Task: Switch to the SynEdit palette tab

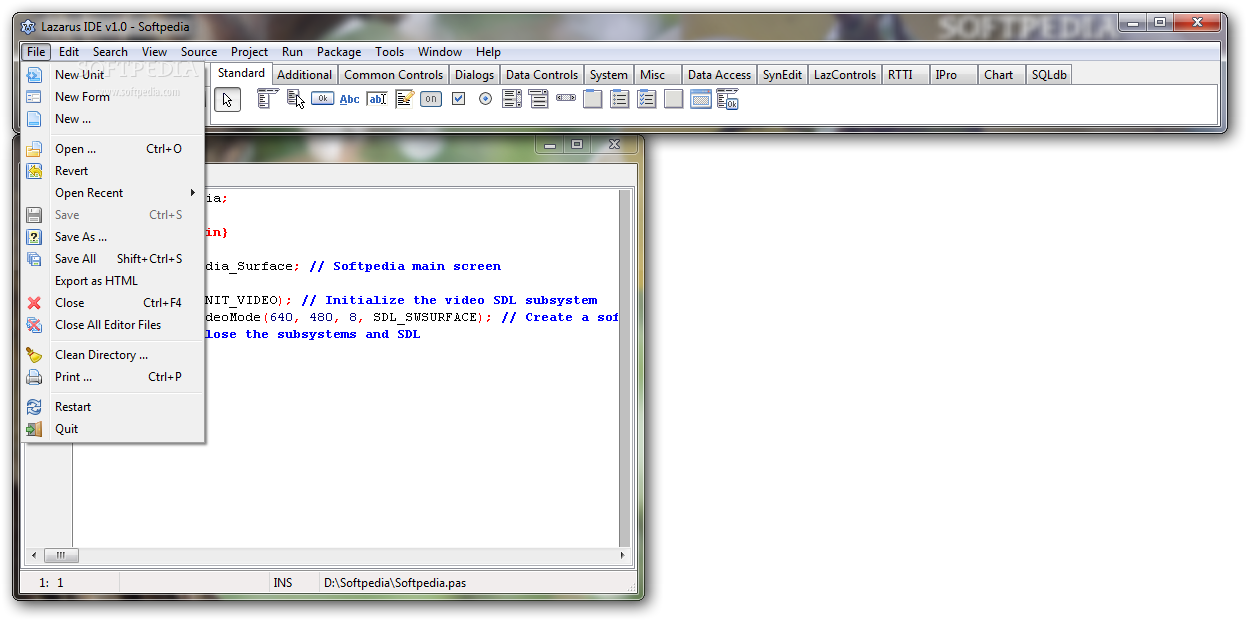Action: point(782,75)
